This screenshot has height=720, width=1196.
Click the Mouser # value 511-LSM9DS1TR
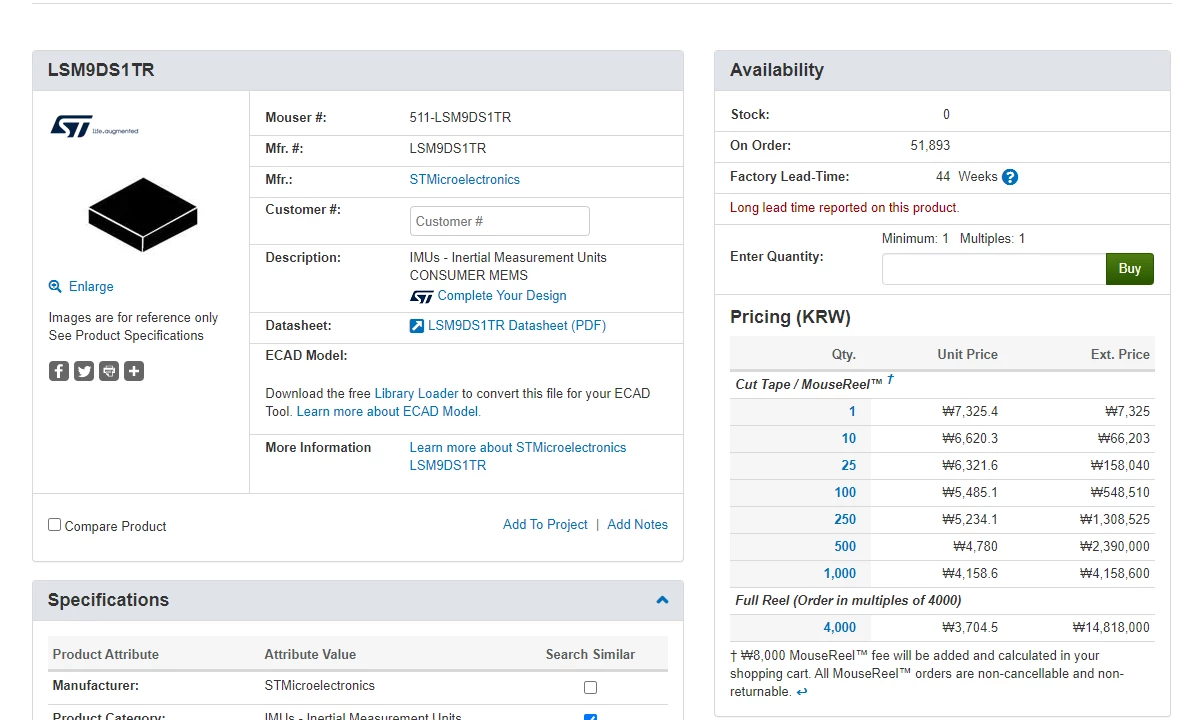pyautogui.click(x=460, y=117)
